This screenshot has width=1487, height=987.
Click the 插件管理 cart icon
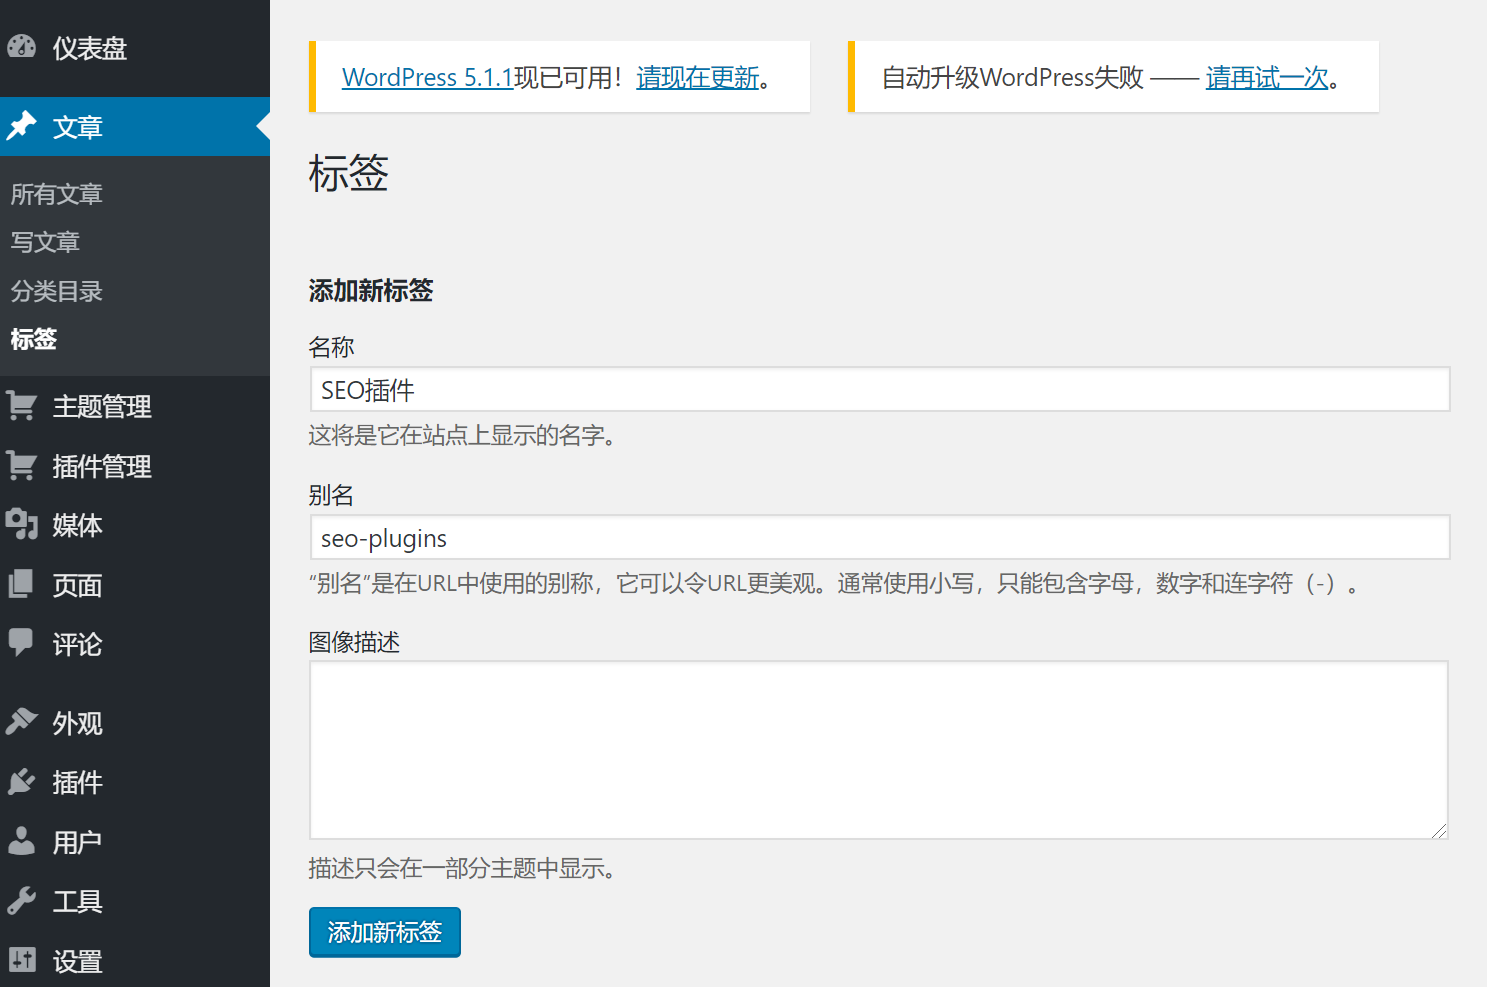[x=22, y=466]
